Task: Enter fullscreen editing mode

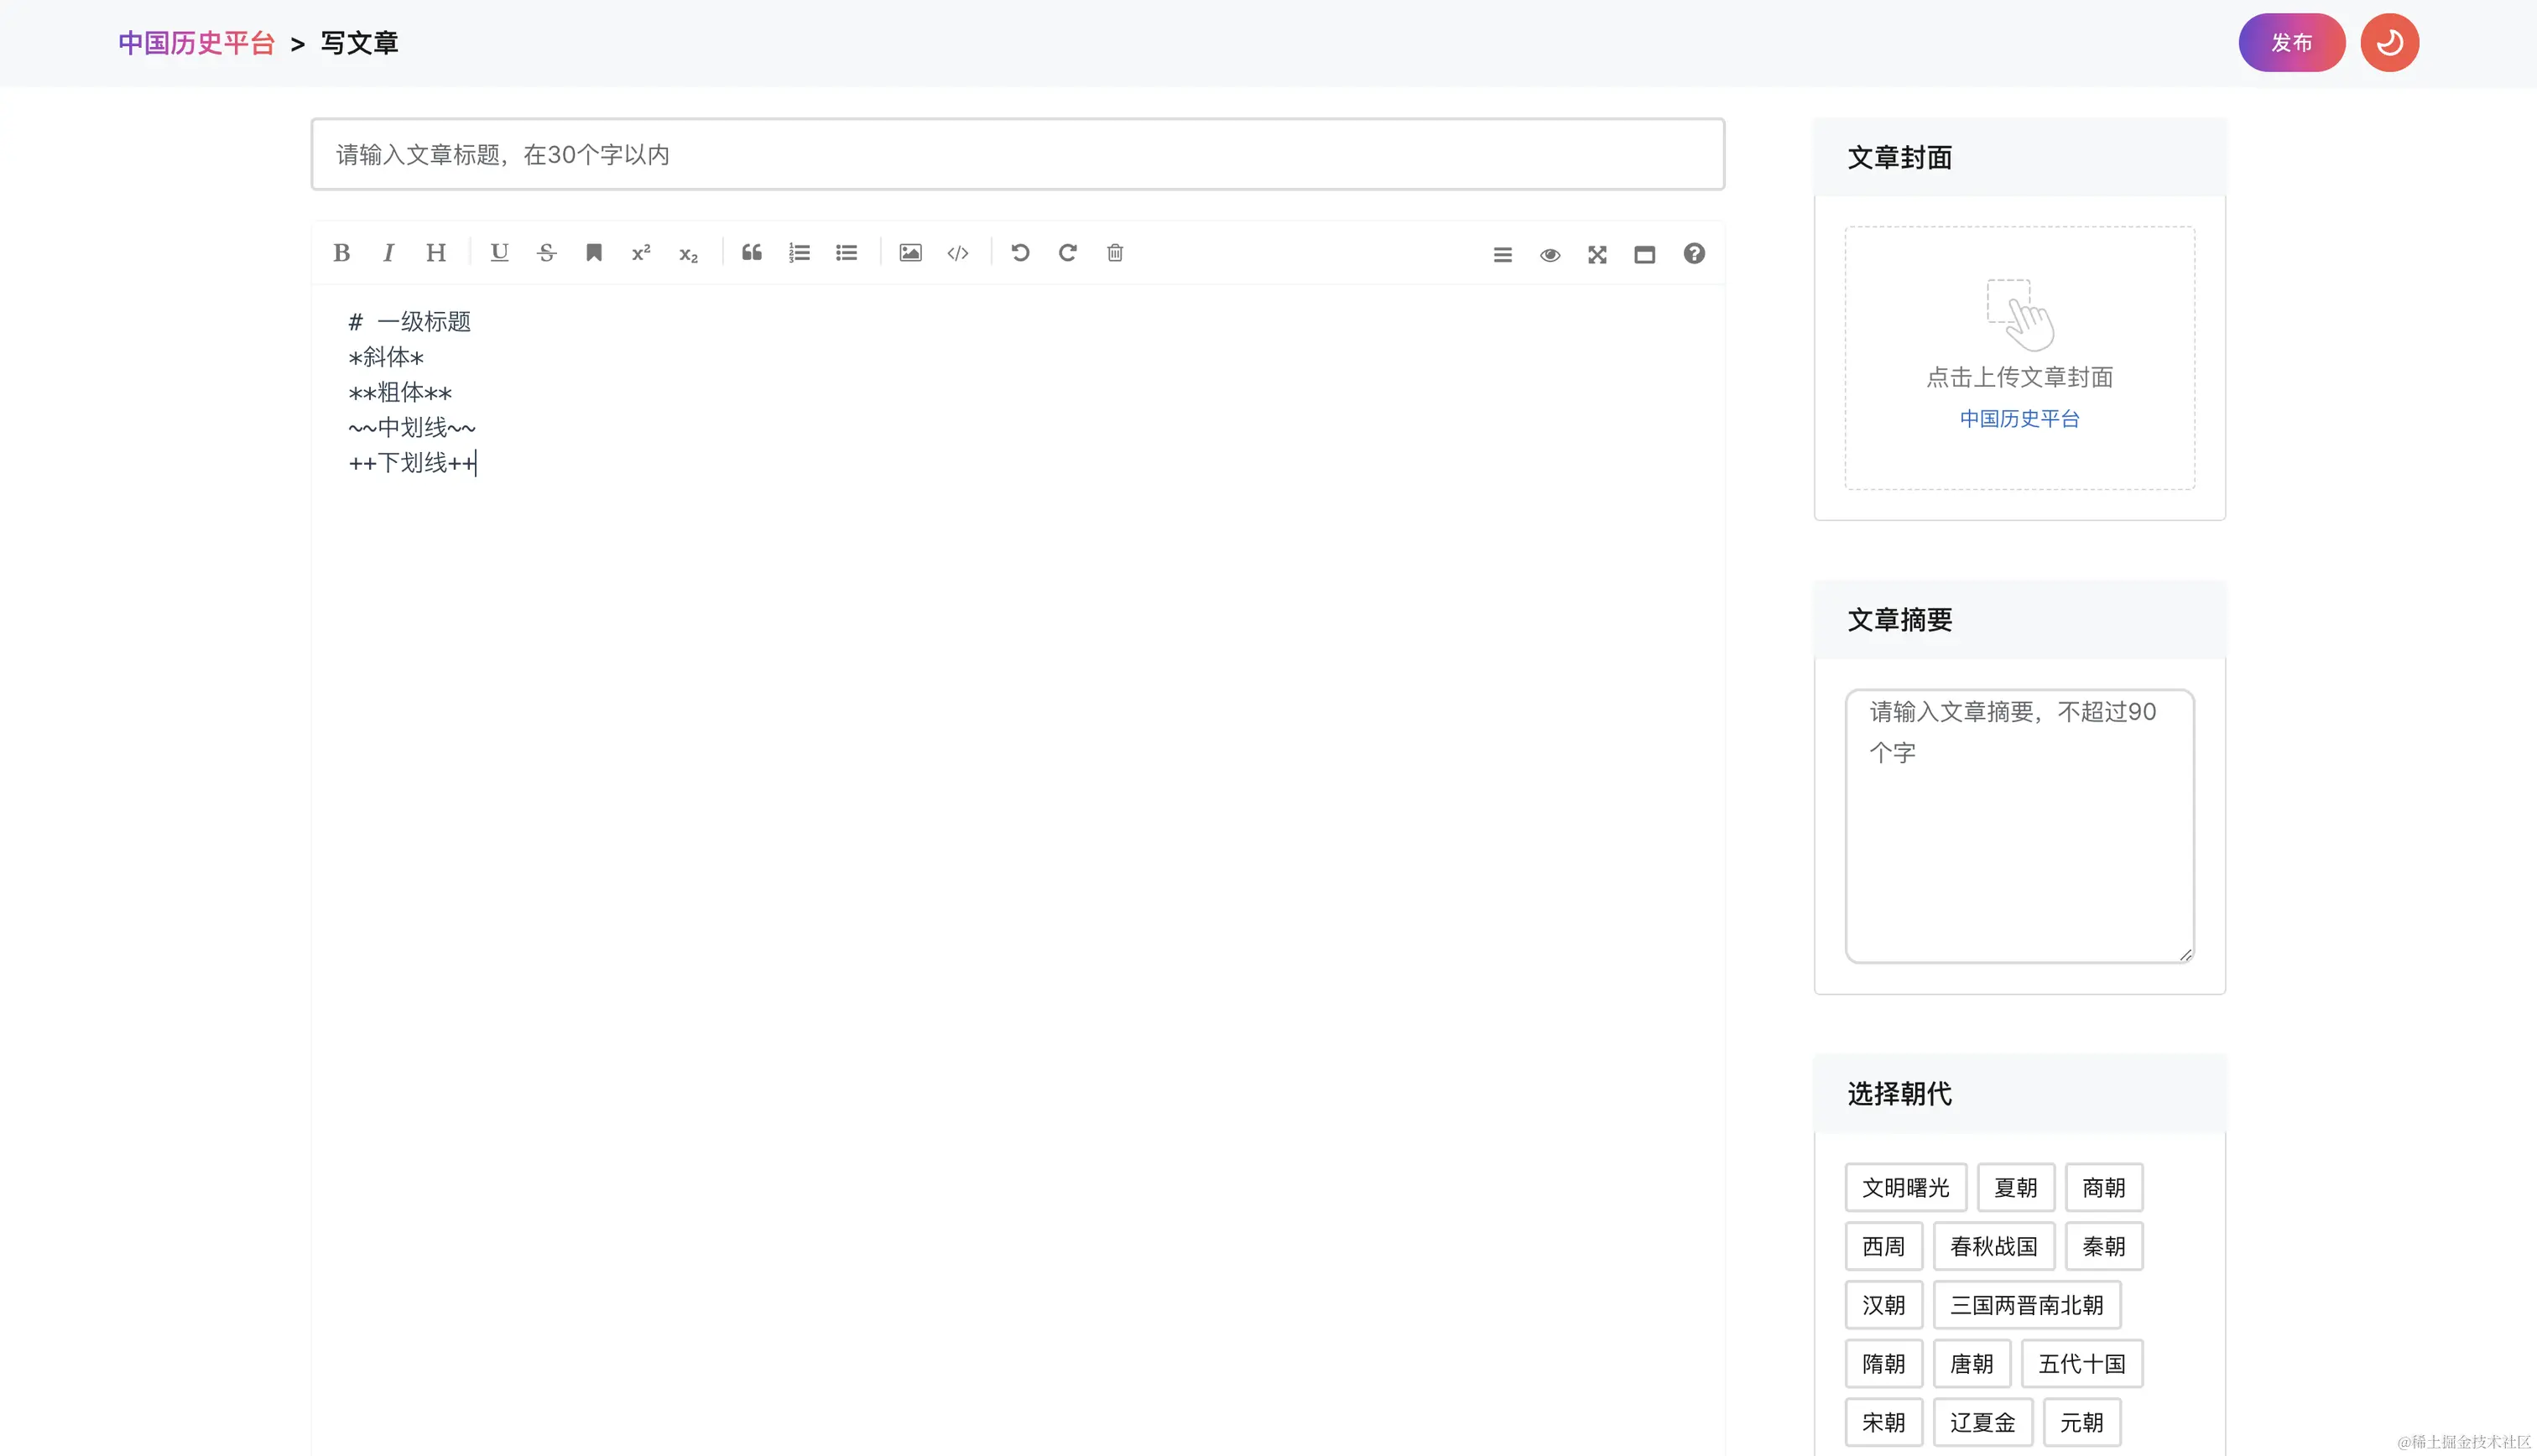Action: pos(1597,254)
